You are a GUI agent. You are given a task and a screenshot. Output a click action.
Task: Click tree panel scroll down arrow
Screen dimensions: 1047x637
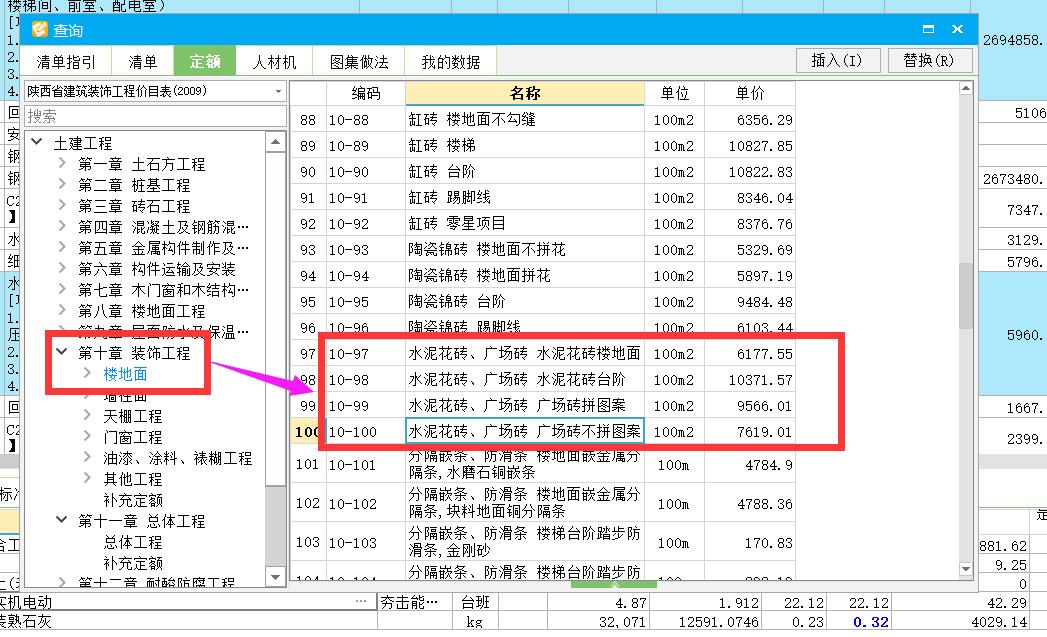(275, 577)
